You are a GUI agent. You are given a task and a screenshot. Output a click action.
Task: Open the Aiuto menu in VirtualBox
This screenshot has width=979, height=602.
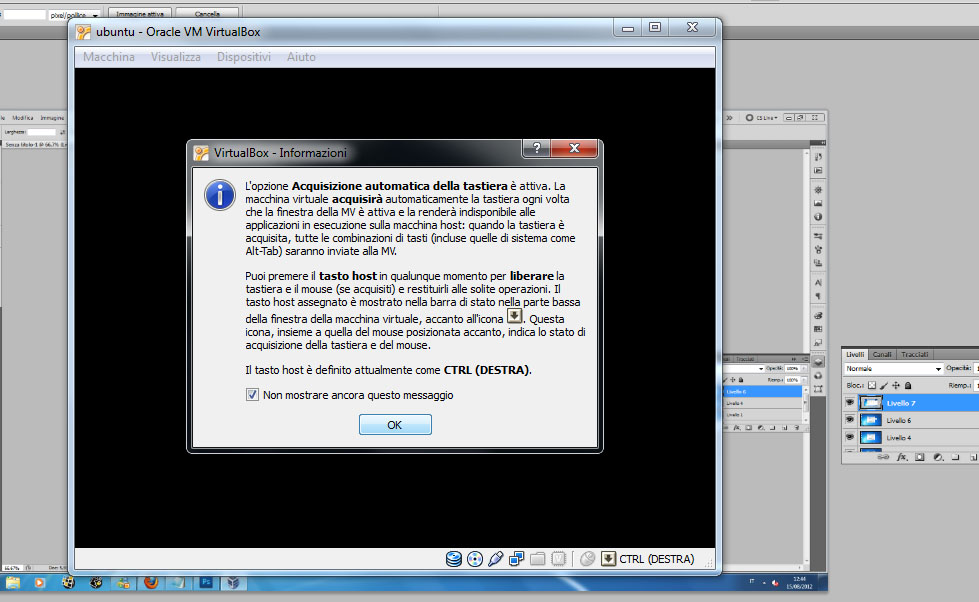point(301,57)
